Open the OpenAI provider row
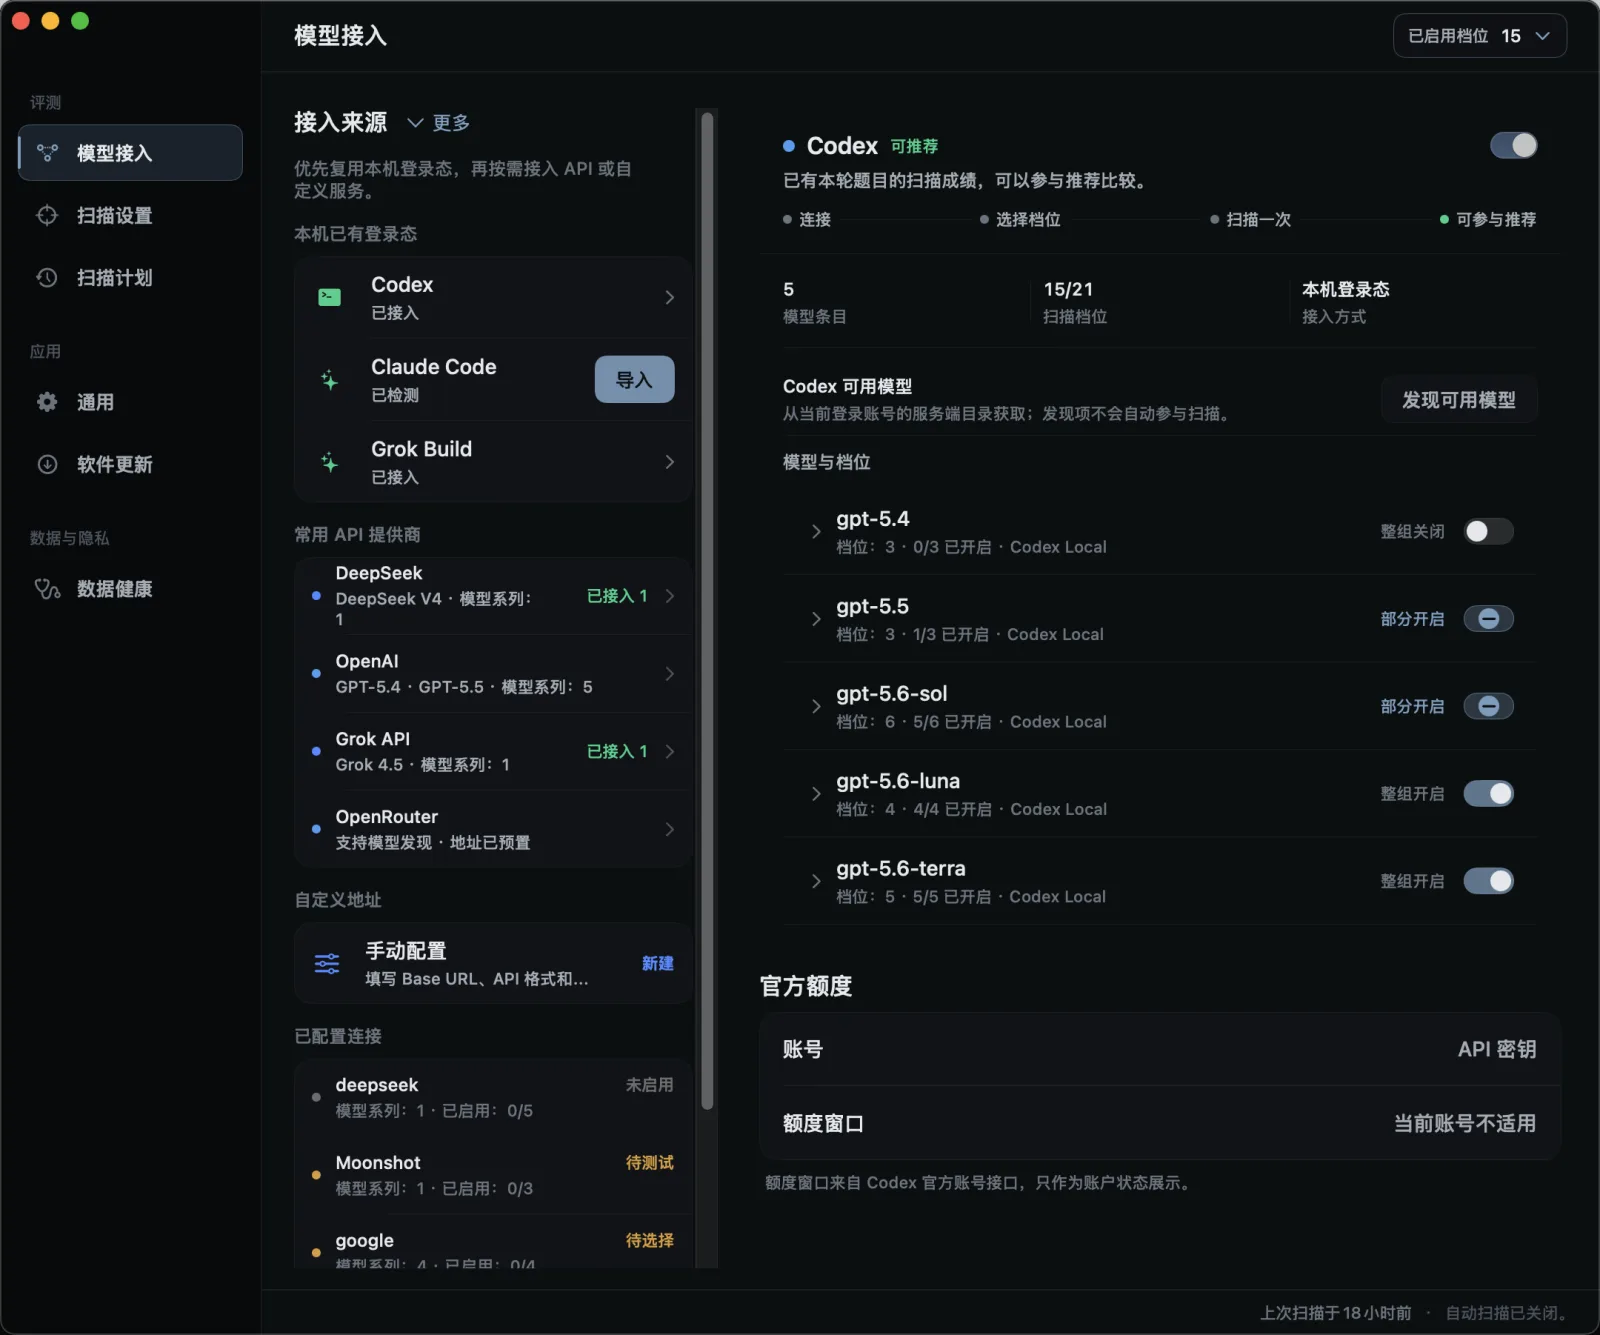 pyautogui.click(x=493, y=673)
